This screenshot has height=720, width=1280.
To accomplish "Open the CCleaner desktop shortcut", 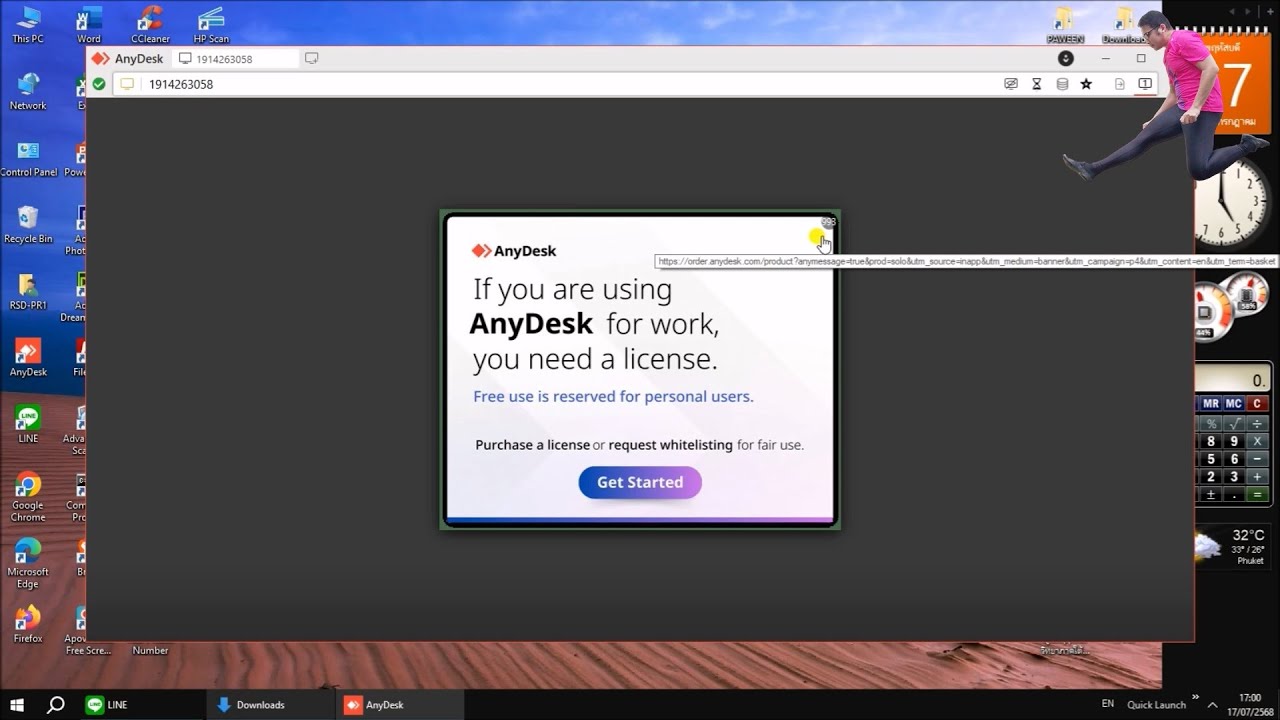I will 150,24.
